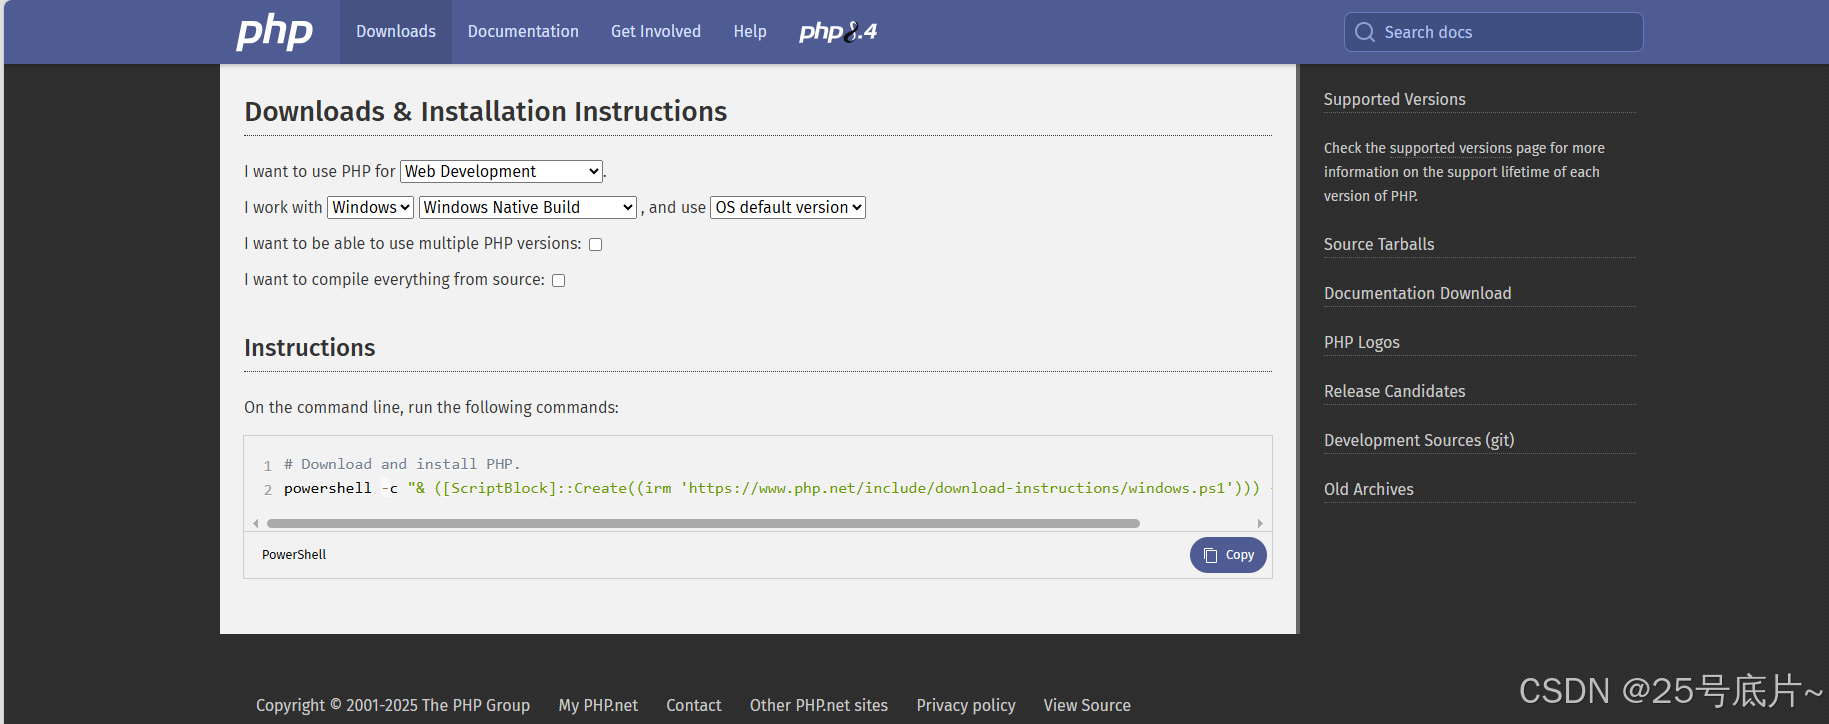Open the OS default version dropdown
The height and width of the screenshot is (724, 1829).
788,207
